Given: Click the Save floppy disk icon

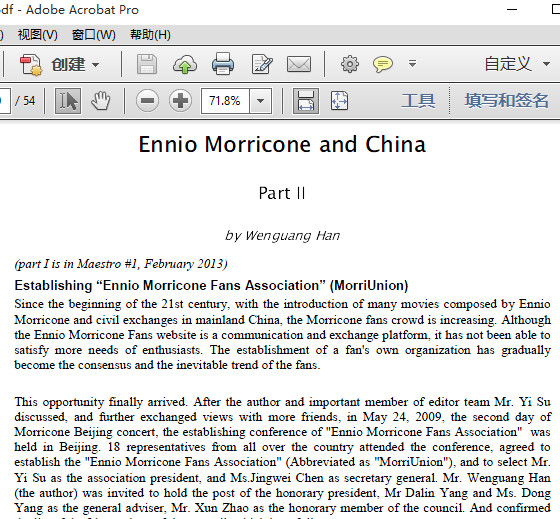Looking at the screenshot, I should [147, 65].
